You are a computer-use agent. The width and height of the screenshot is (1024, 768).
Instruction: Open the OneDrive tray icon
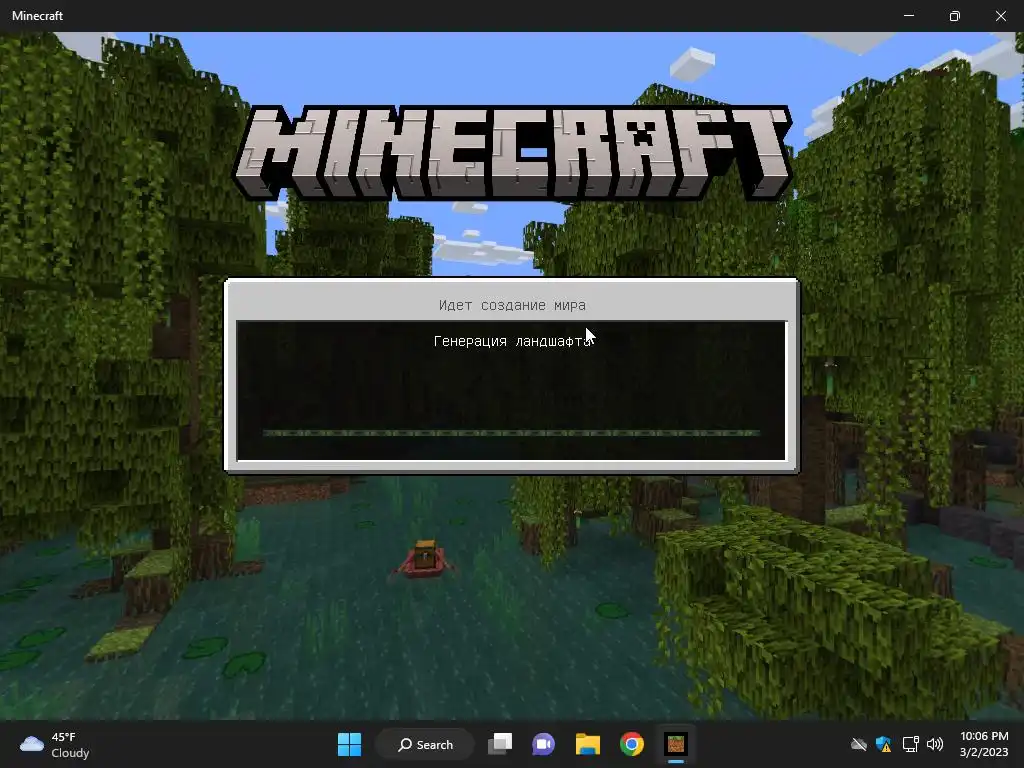(x=859, y=744)
